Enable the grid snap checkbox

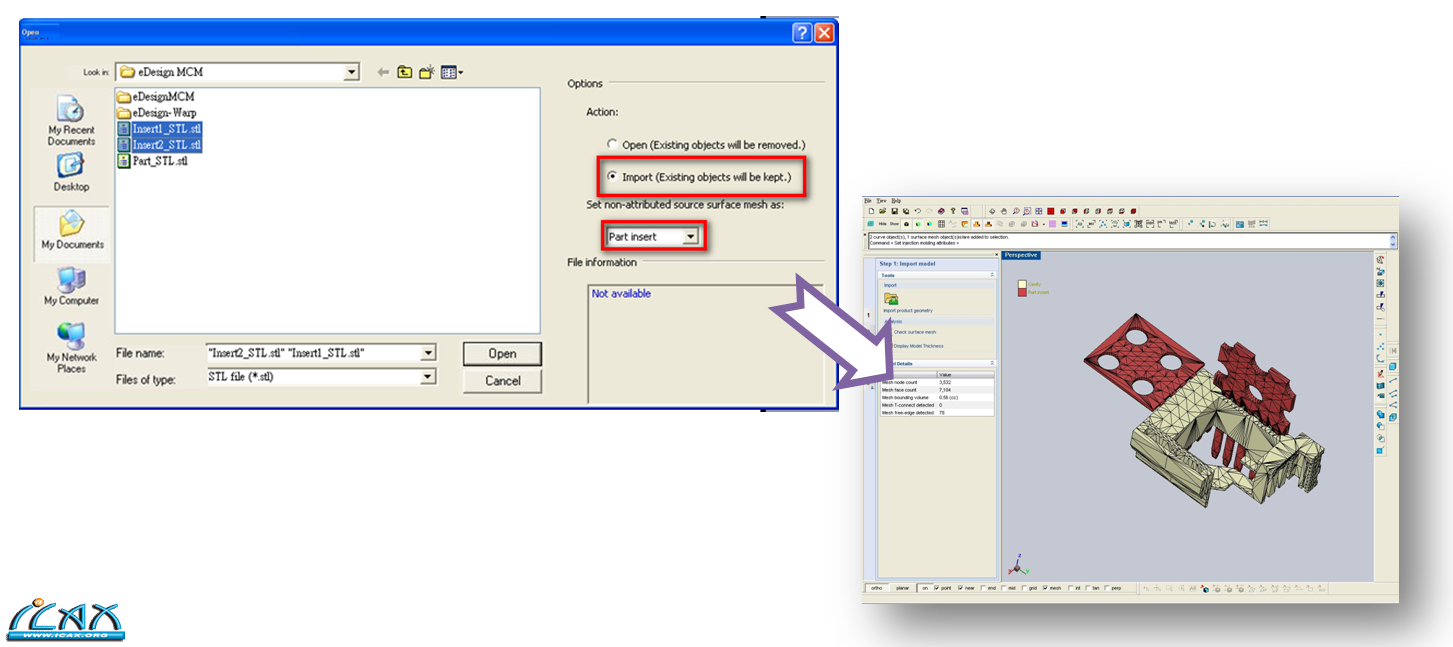1024,588
